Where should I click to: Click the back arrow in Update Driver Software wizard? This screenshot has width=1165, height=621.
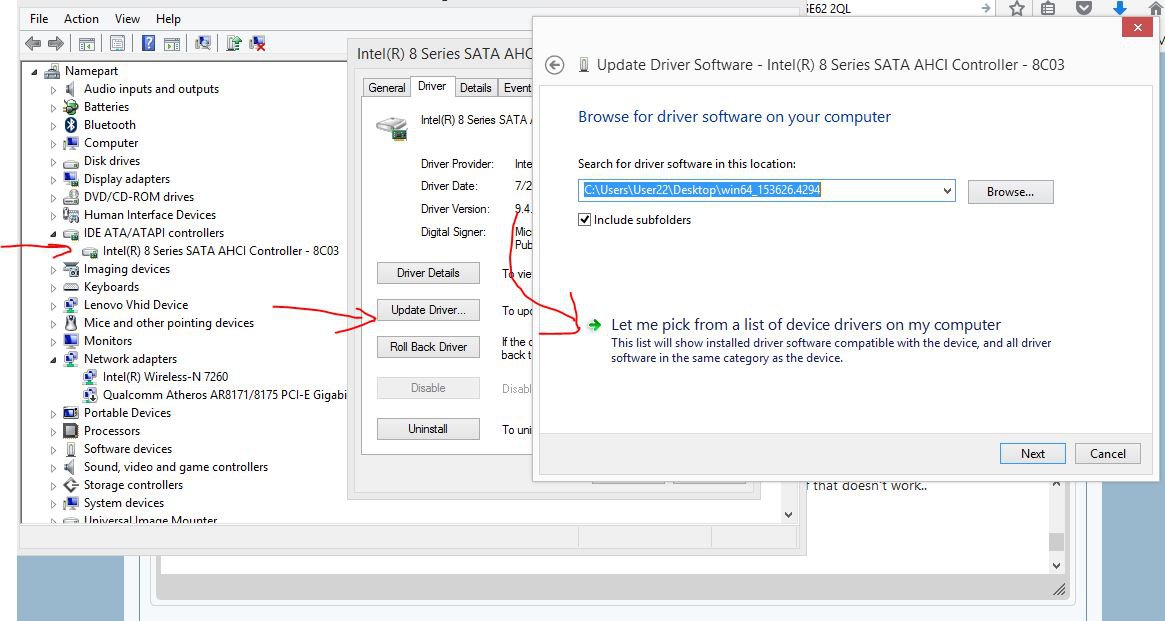(554, 65)
